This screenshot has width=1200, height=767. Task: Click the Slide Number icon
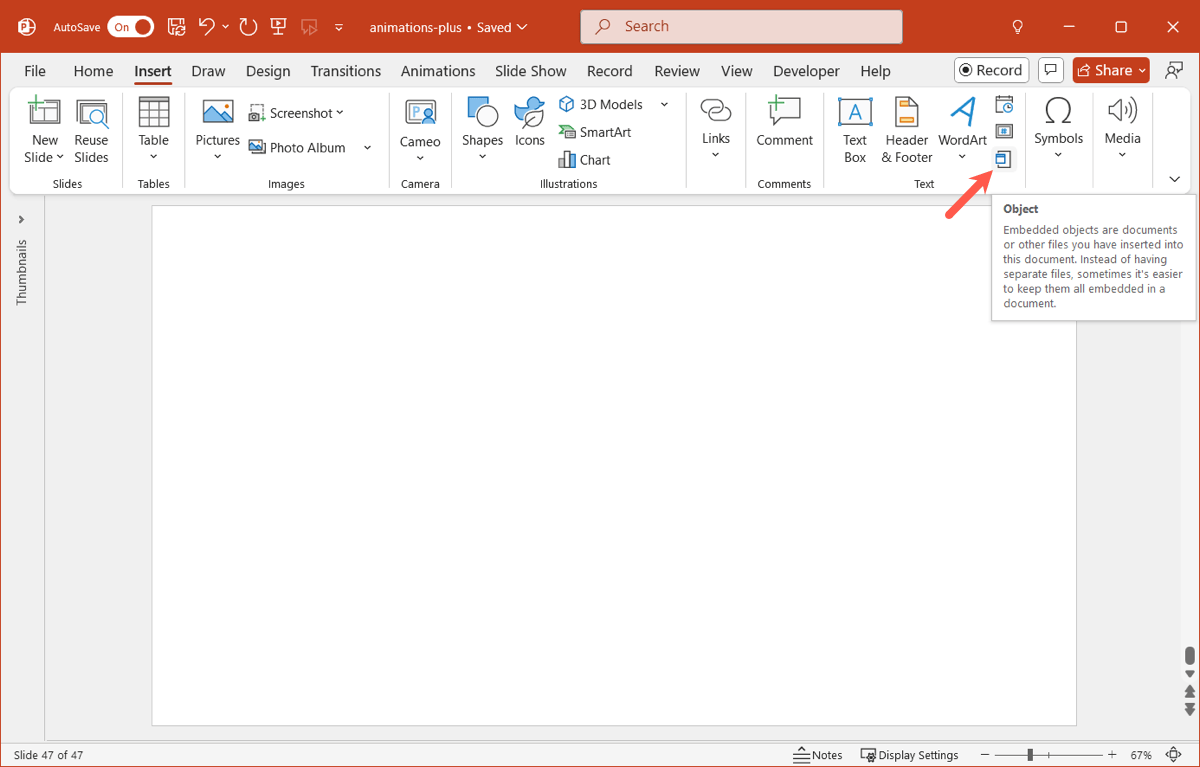tap(1005, 132)
